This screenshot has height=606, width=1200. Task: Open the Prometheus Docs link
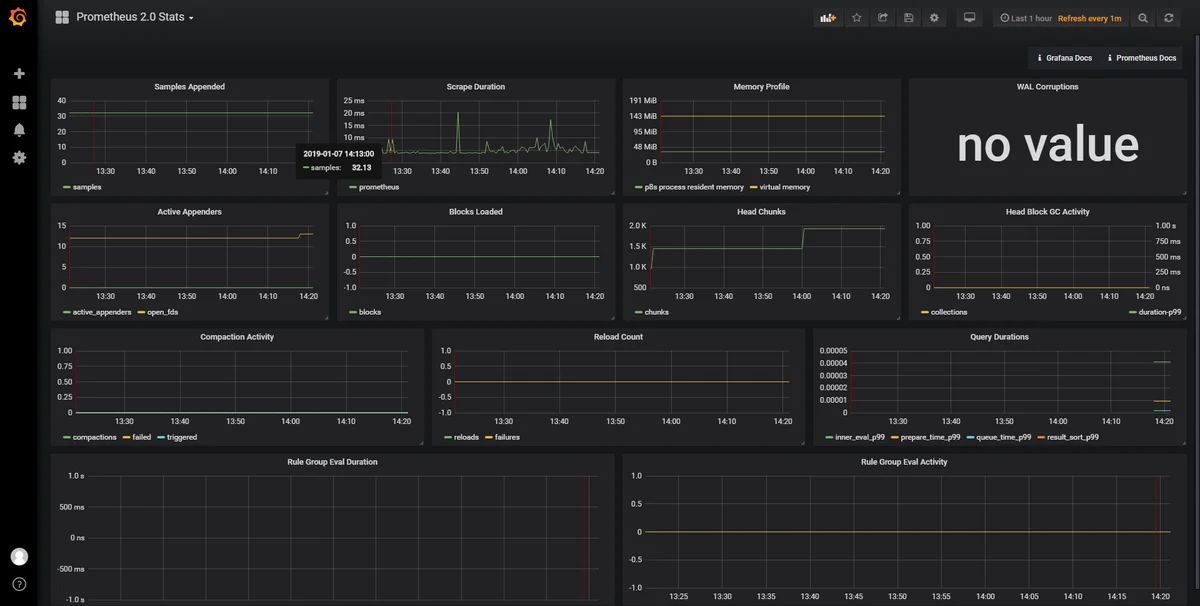[x=1141, y=58]
